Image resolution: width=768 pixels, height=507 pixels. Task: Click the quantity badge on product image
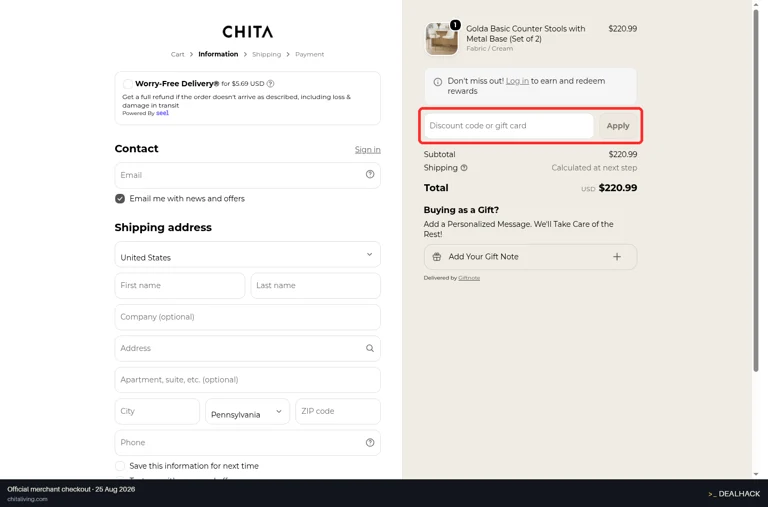[455, 24]
